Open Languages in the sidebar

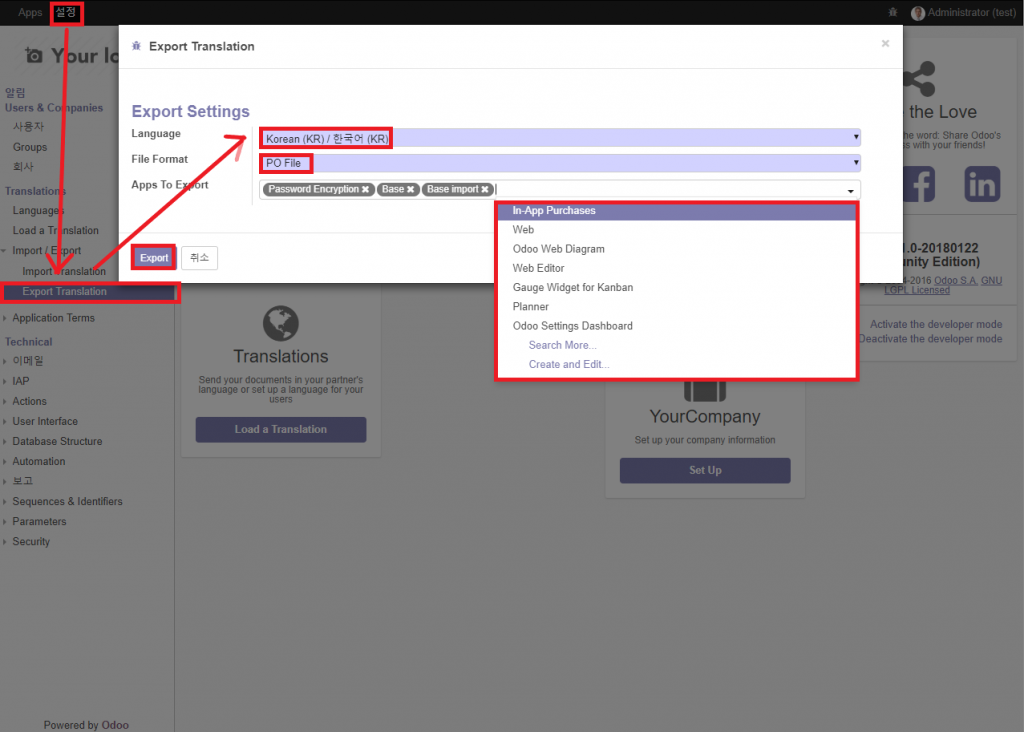click(39, 210)
